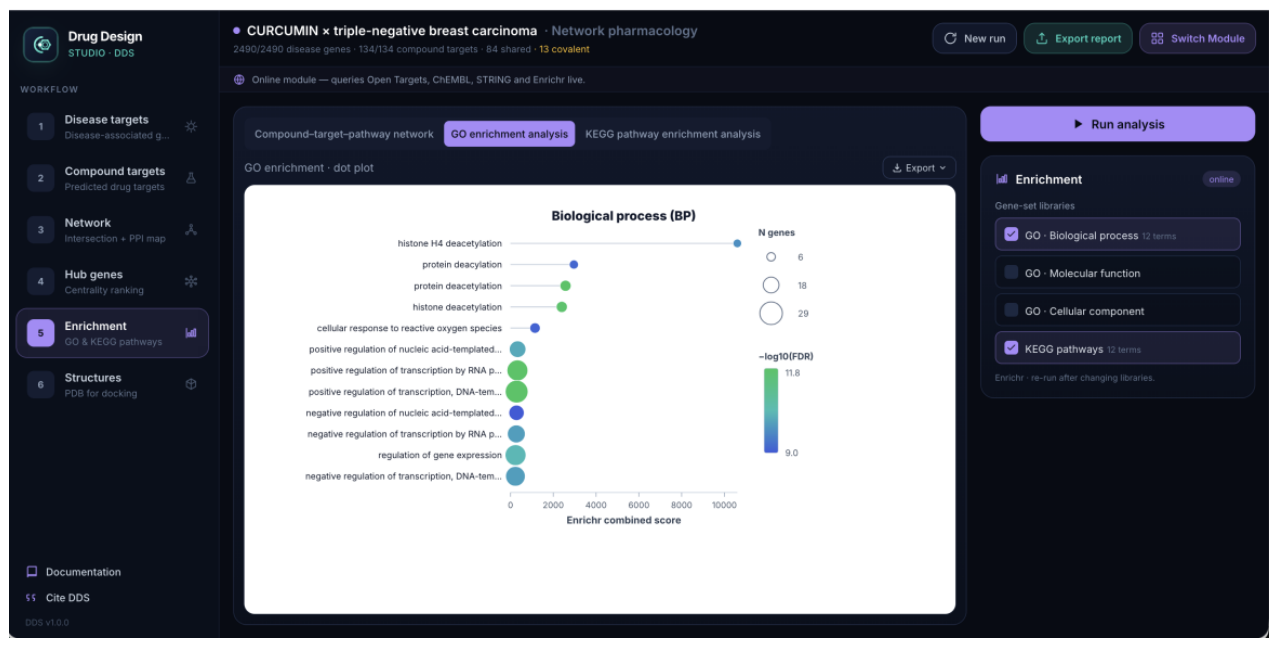
Task: Click the Documentation book icon
Action: coord(32,572)
